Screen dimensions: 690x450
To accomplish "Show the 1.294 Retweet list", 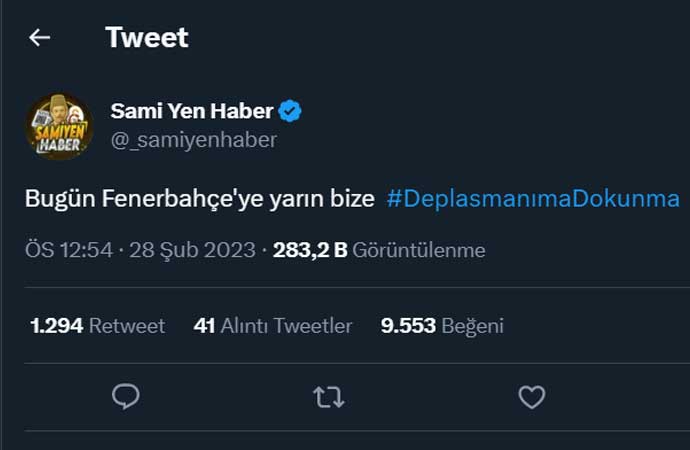I will [97, 325].
